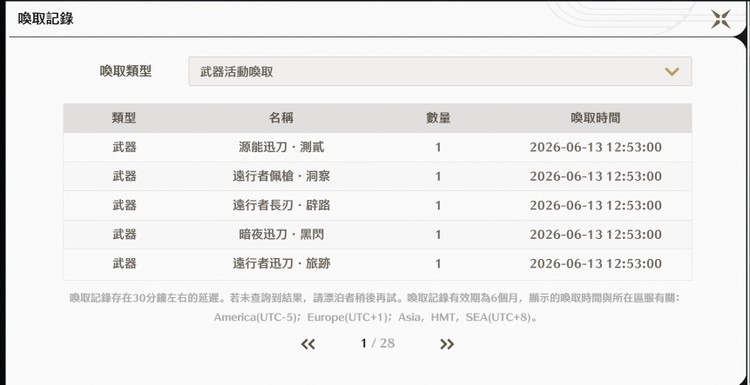750x385 pixels.
Task: Click the golden chevron in type dropdown
Action: pyautogui.click(x=672, y=72)
